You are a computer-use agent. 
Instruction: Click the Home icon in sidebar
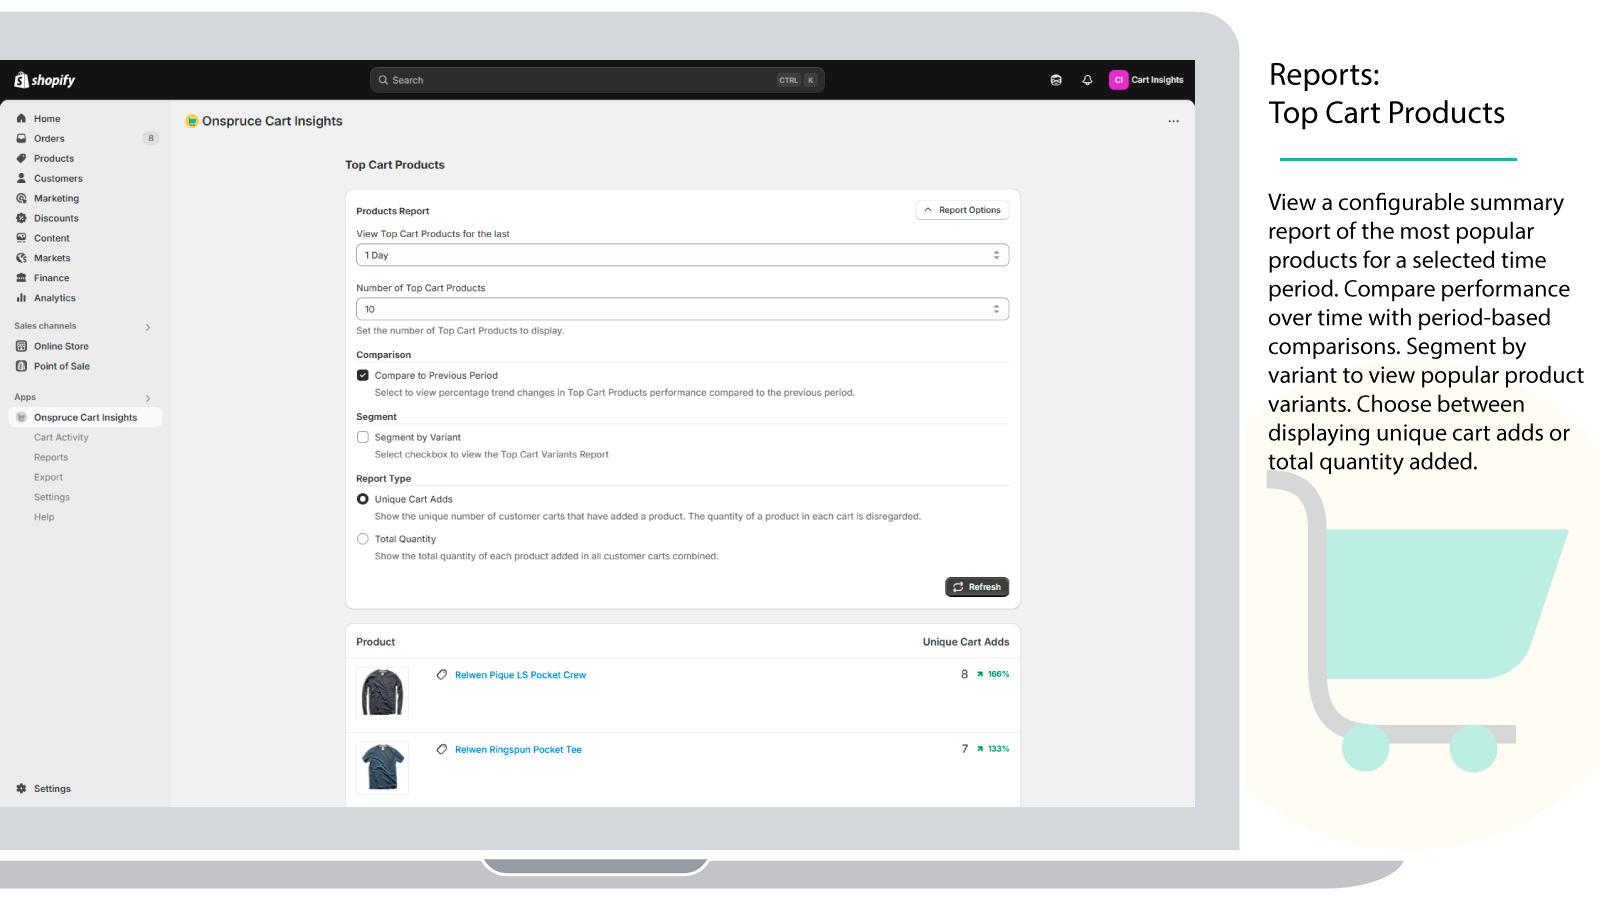(x=21, y=118)
